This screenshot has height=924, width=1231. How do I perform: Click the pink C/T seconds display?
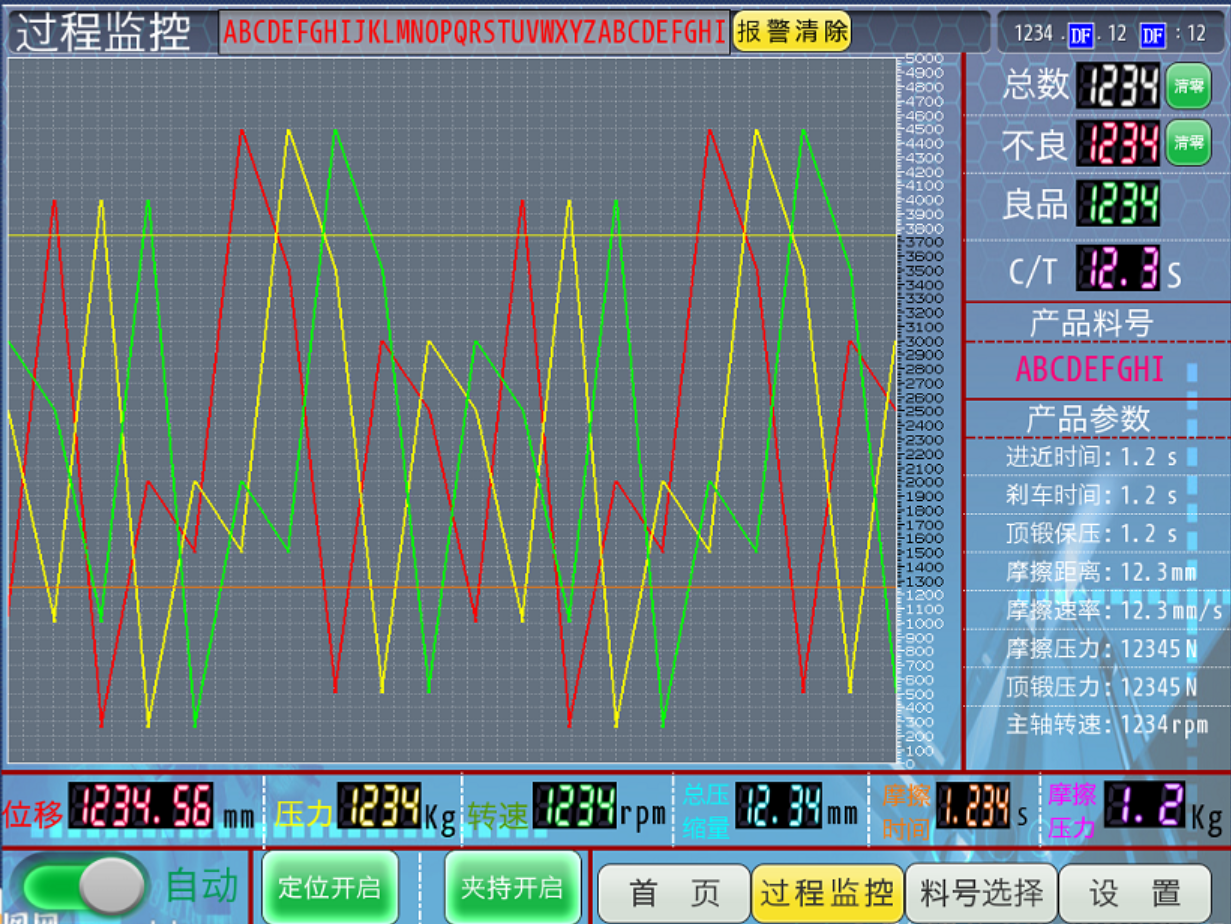point(1118,269)
